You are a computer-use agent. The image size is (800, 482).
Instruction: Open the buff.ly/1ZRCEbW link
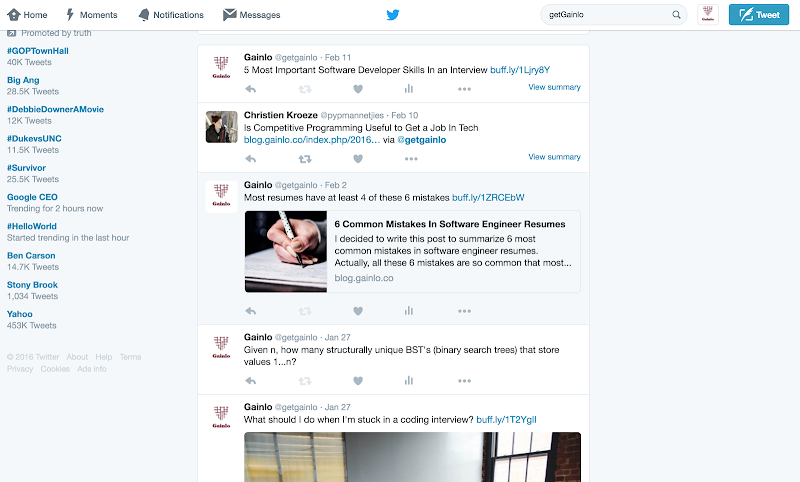[x=488, y=197]
